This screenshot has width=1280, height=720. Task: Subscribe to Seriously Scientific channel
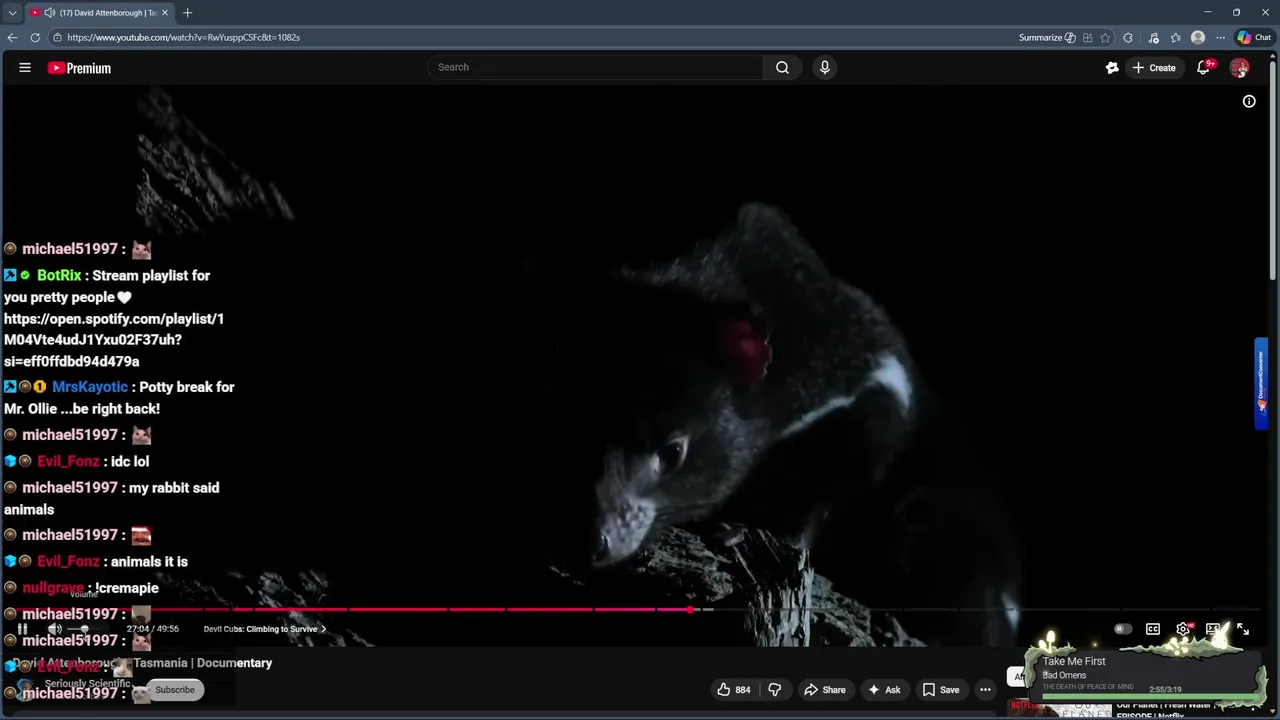coord(174,689)
